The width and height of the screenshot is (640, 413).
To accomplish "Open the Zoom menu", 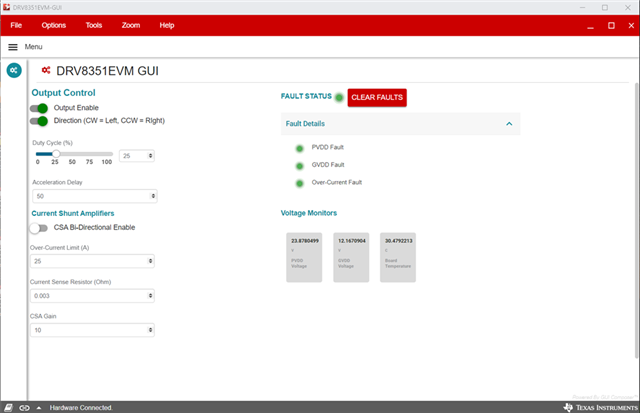I will (x=131, y=25).
